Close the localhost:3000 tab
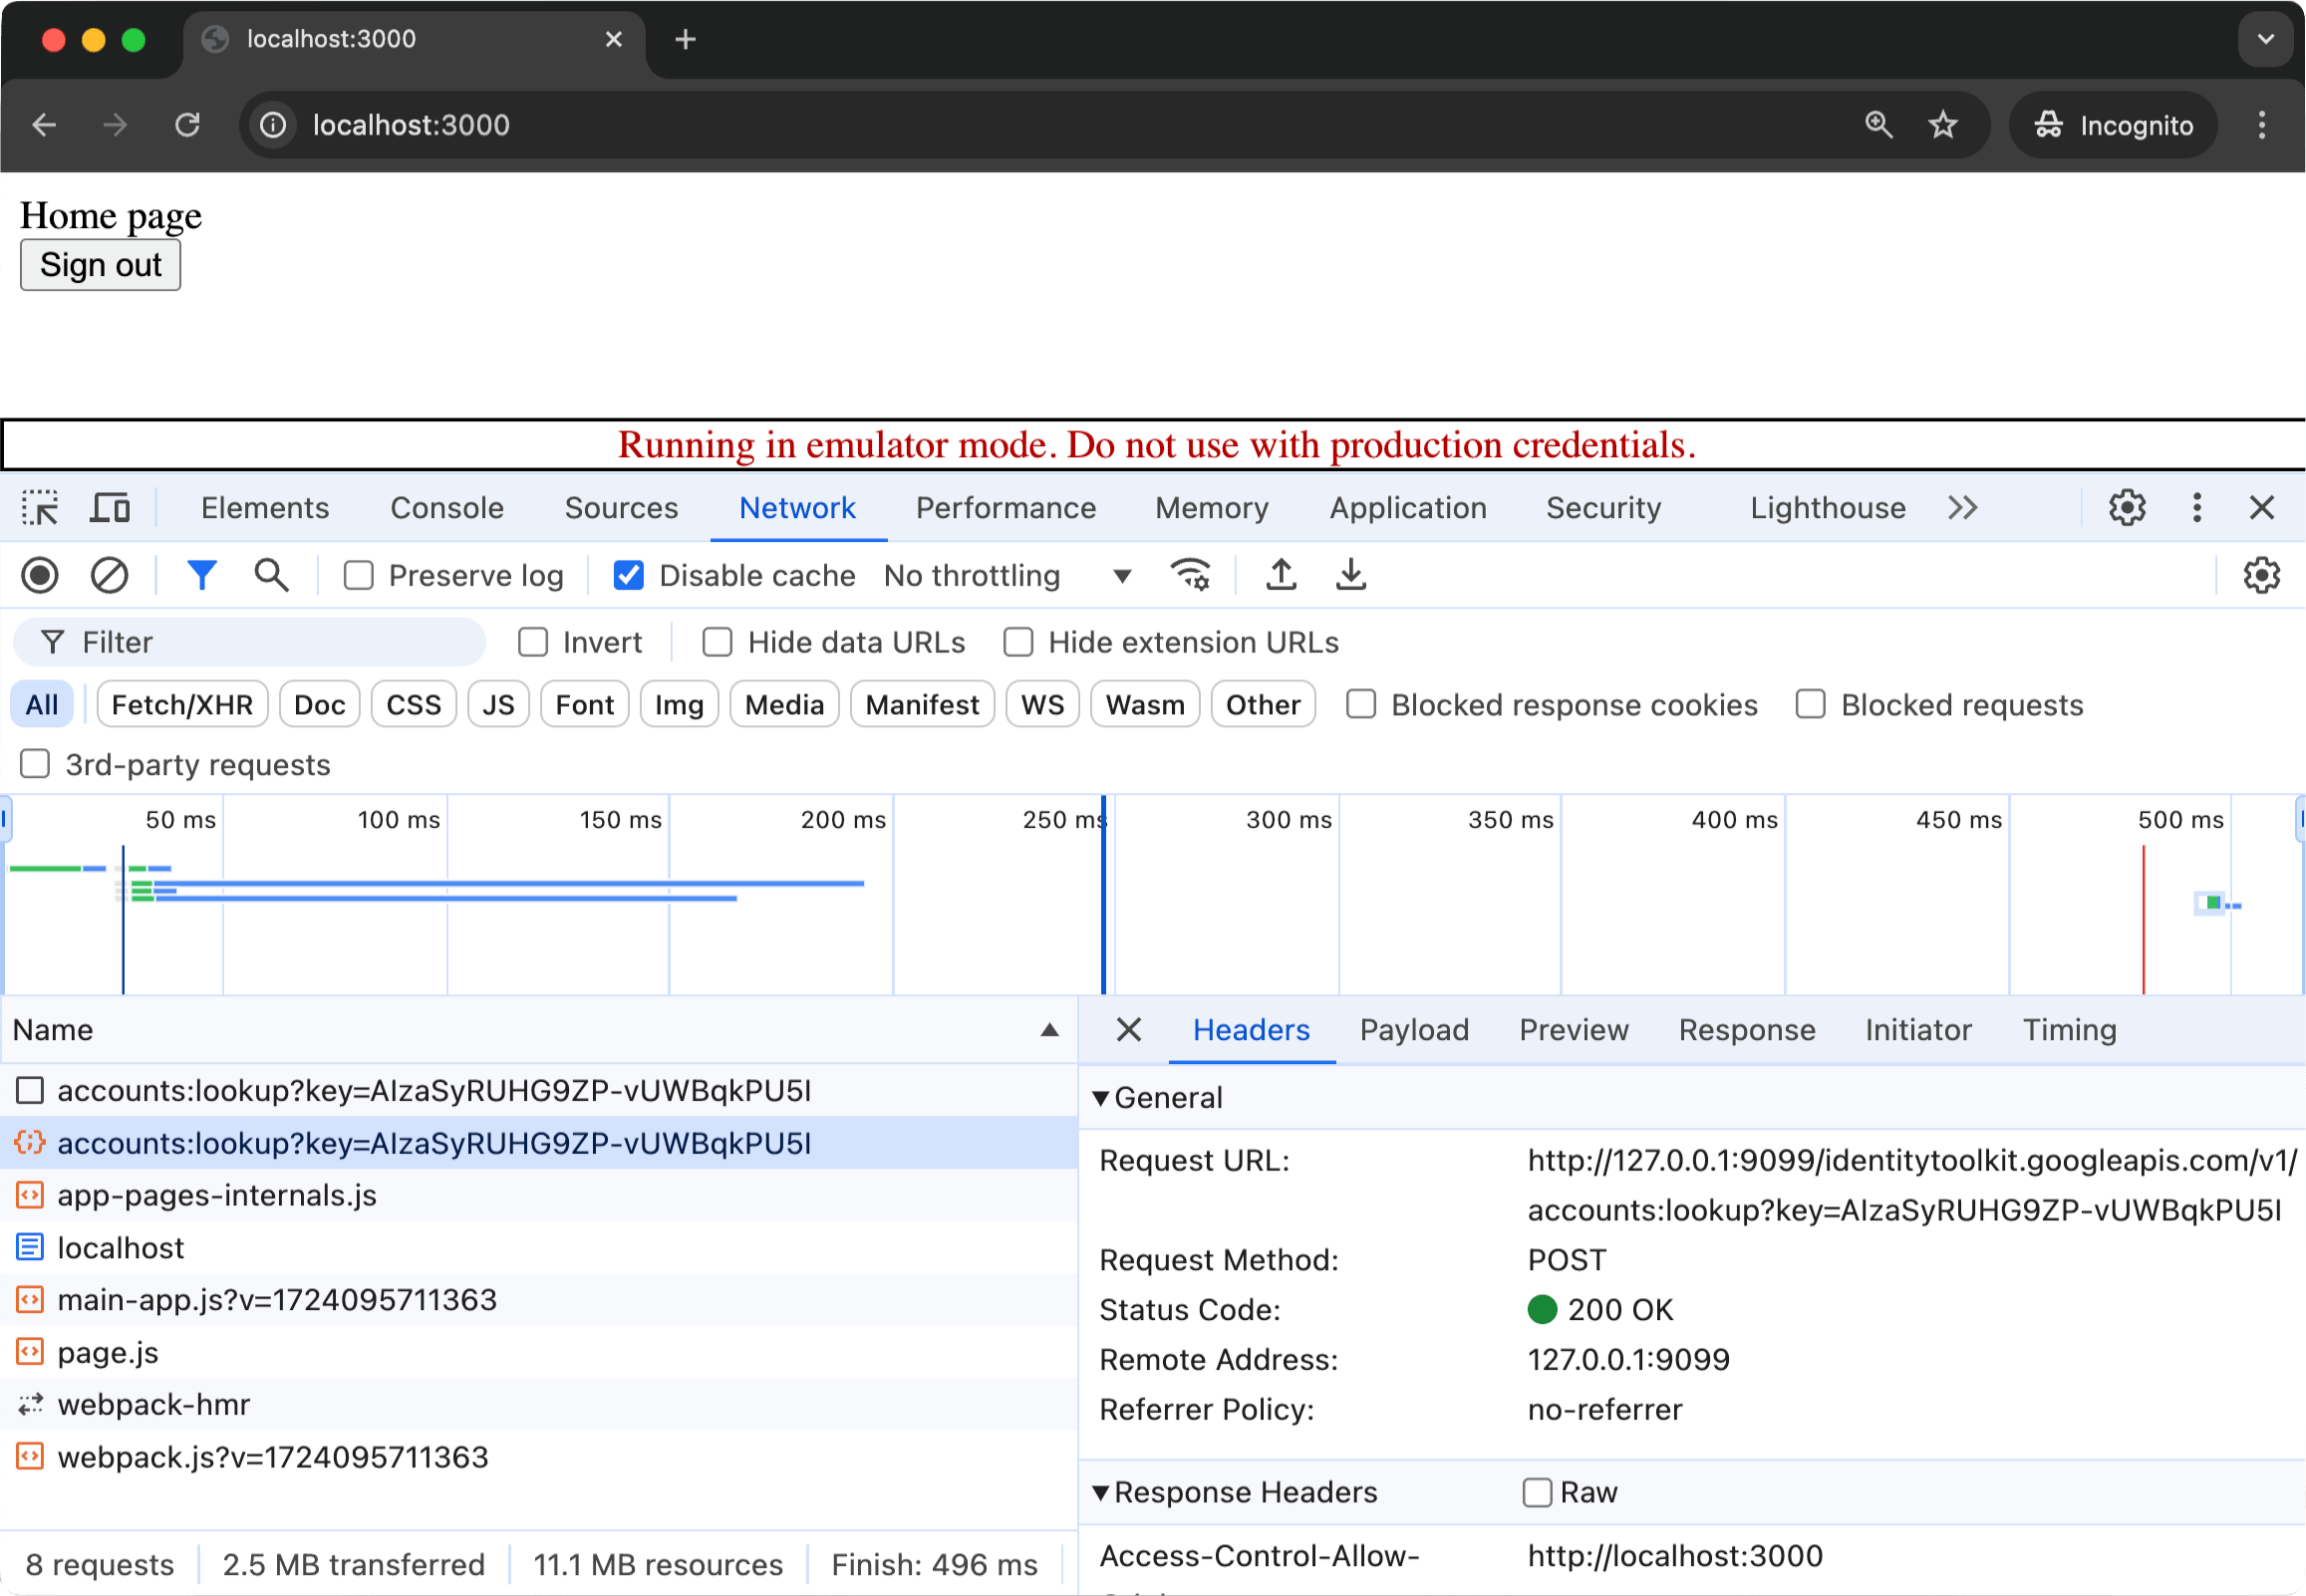Viewport: 2306px width, 1596px height. (614, 40)
